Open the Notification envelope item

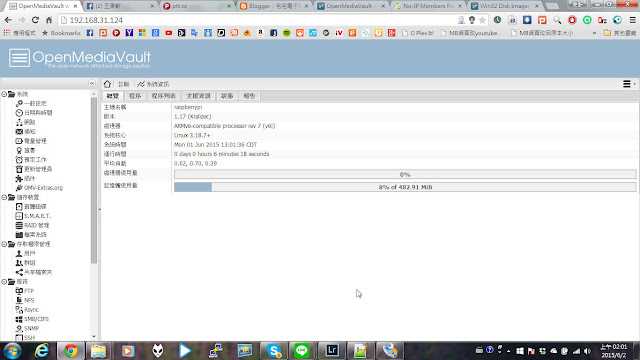pyautogui.click(x=25, y=131)
